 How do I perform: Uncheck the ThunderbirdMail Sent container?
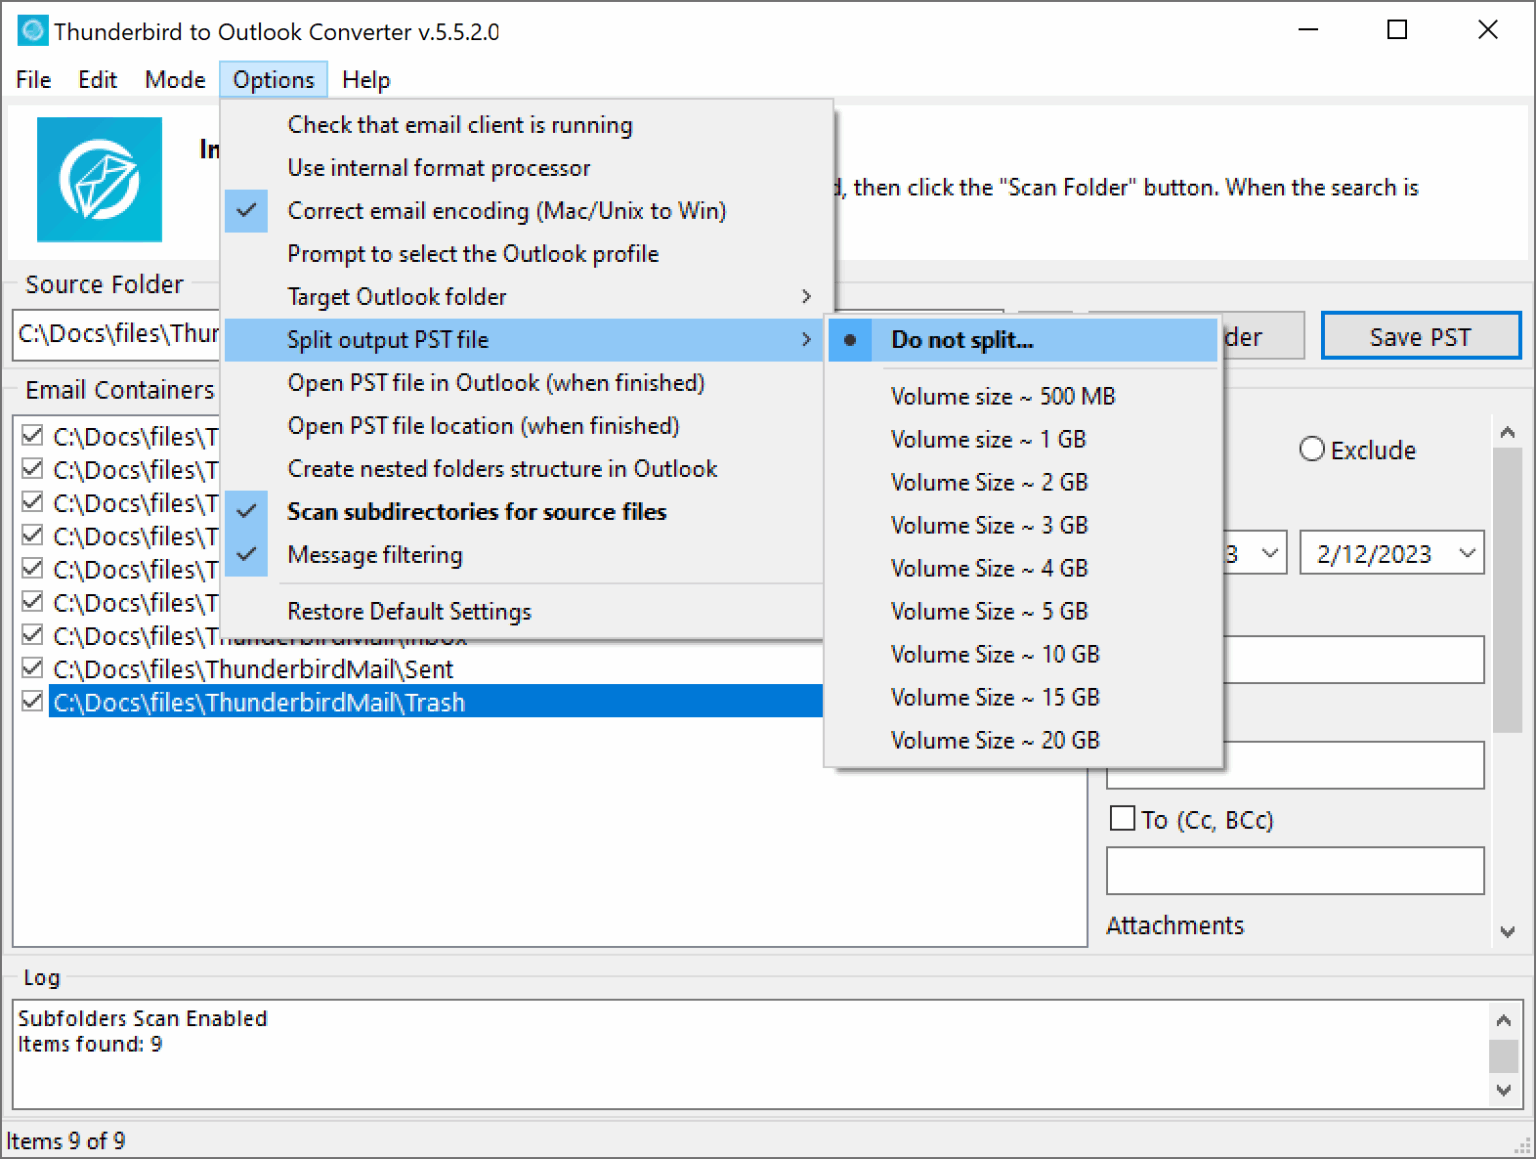[x=31, y=668]
